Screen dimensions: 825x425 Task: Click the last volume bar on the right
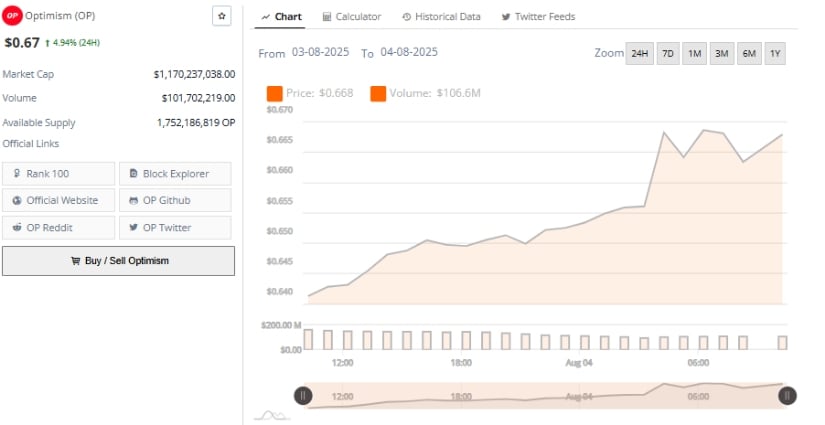pos(782,343)
